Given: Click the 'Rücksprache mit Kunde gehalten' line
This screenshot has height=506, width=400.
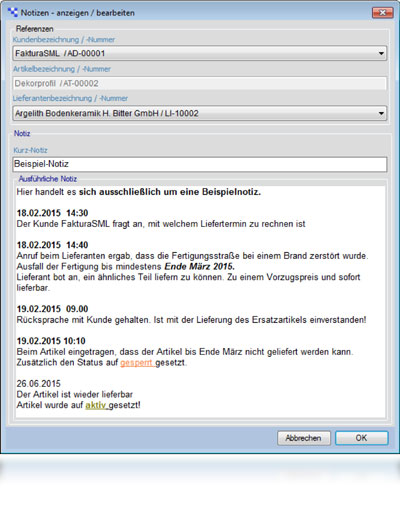Looking at the screenshot, I should (191, 320).
